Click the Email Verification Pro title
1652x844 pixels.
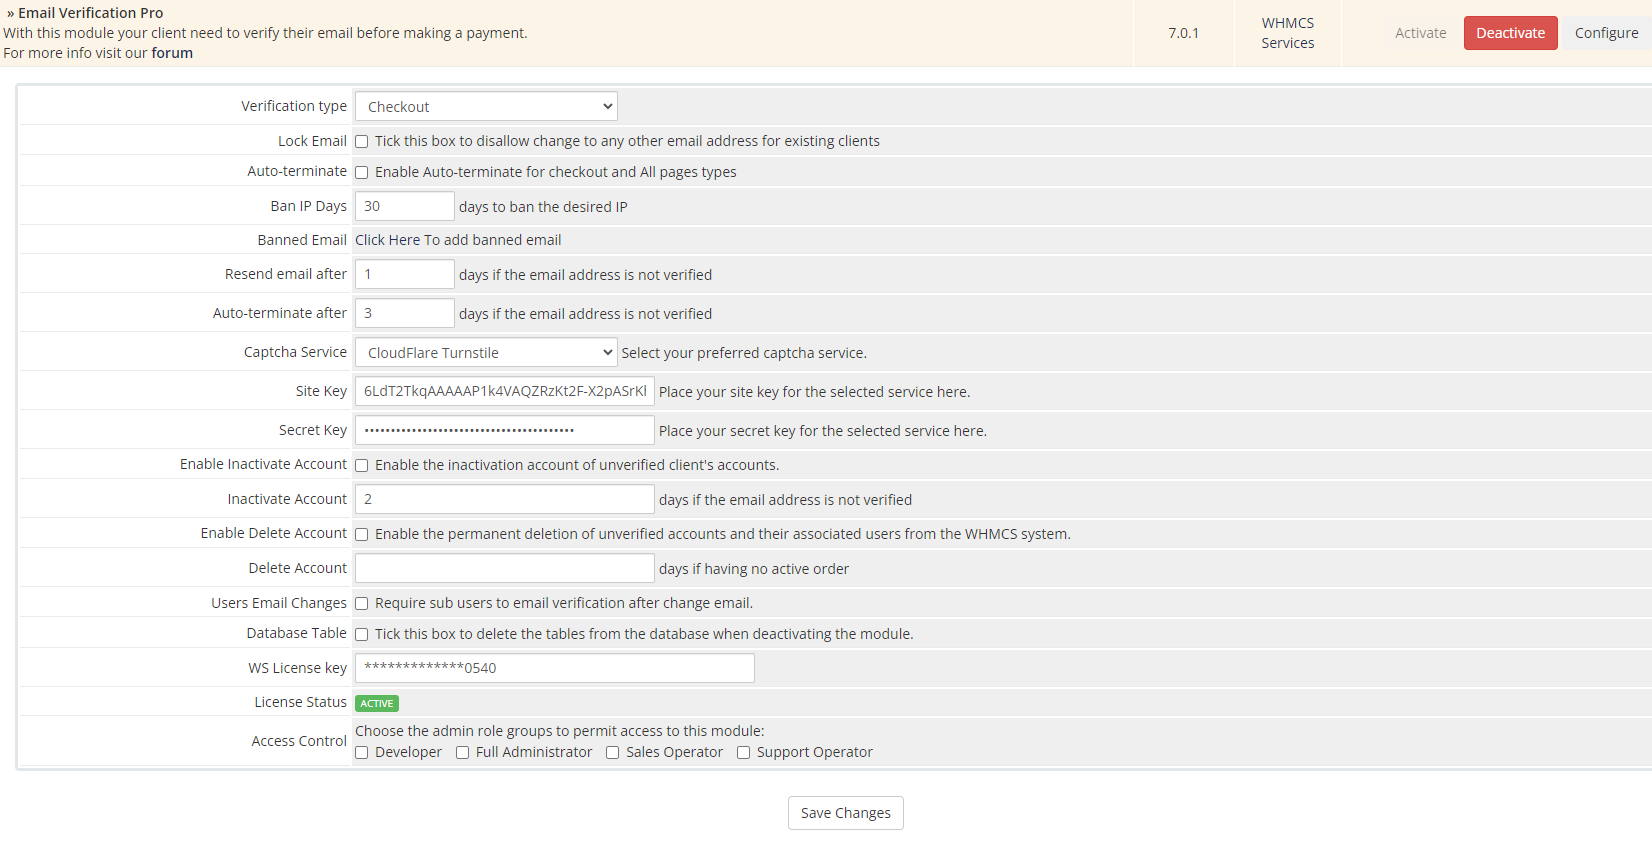tap(91, 13)
